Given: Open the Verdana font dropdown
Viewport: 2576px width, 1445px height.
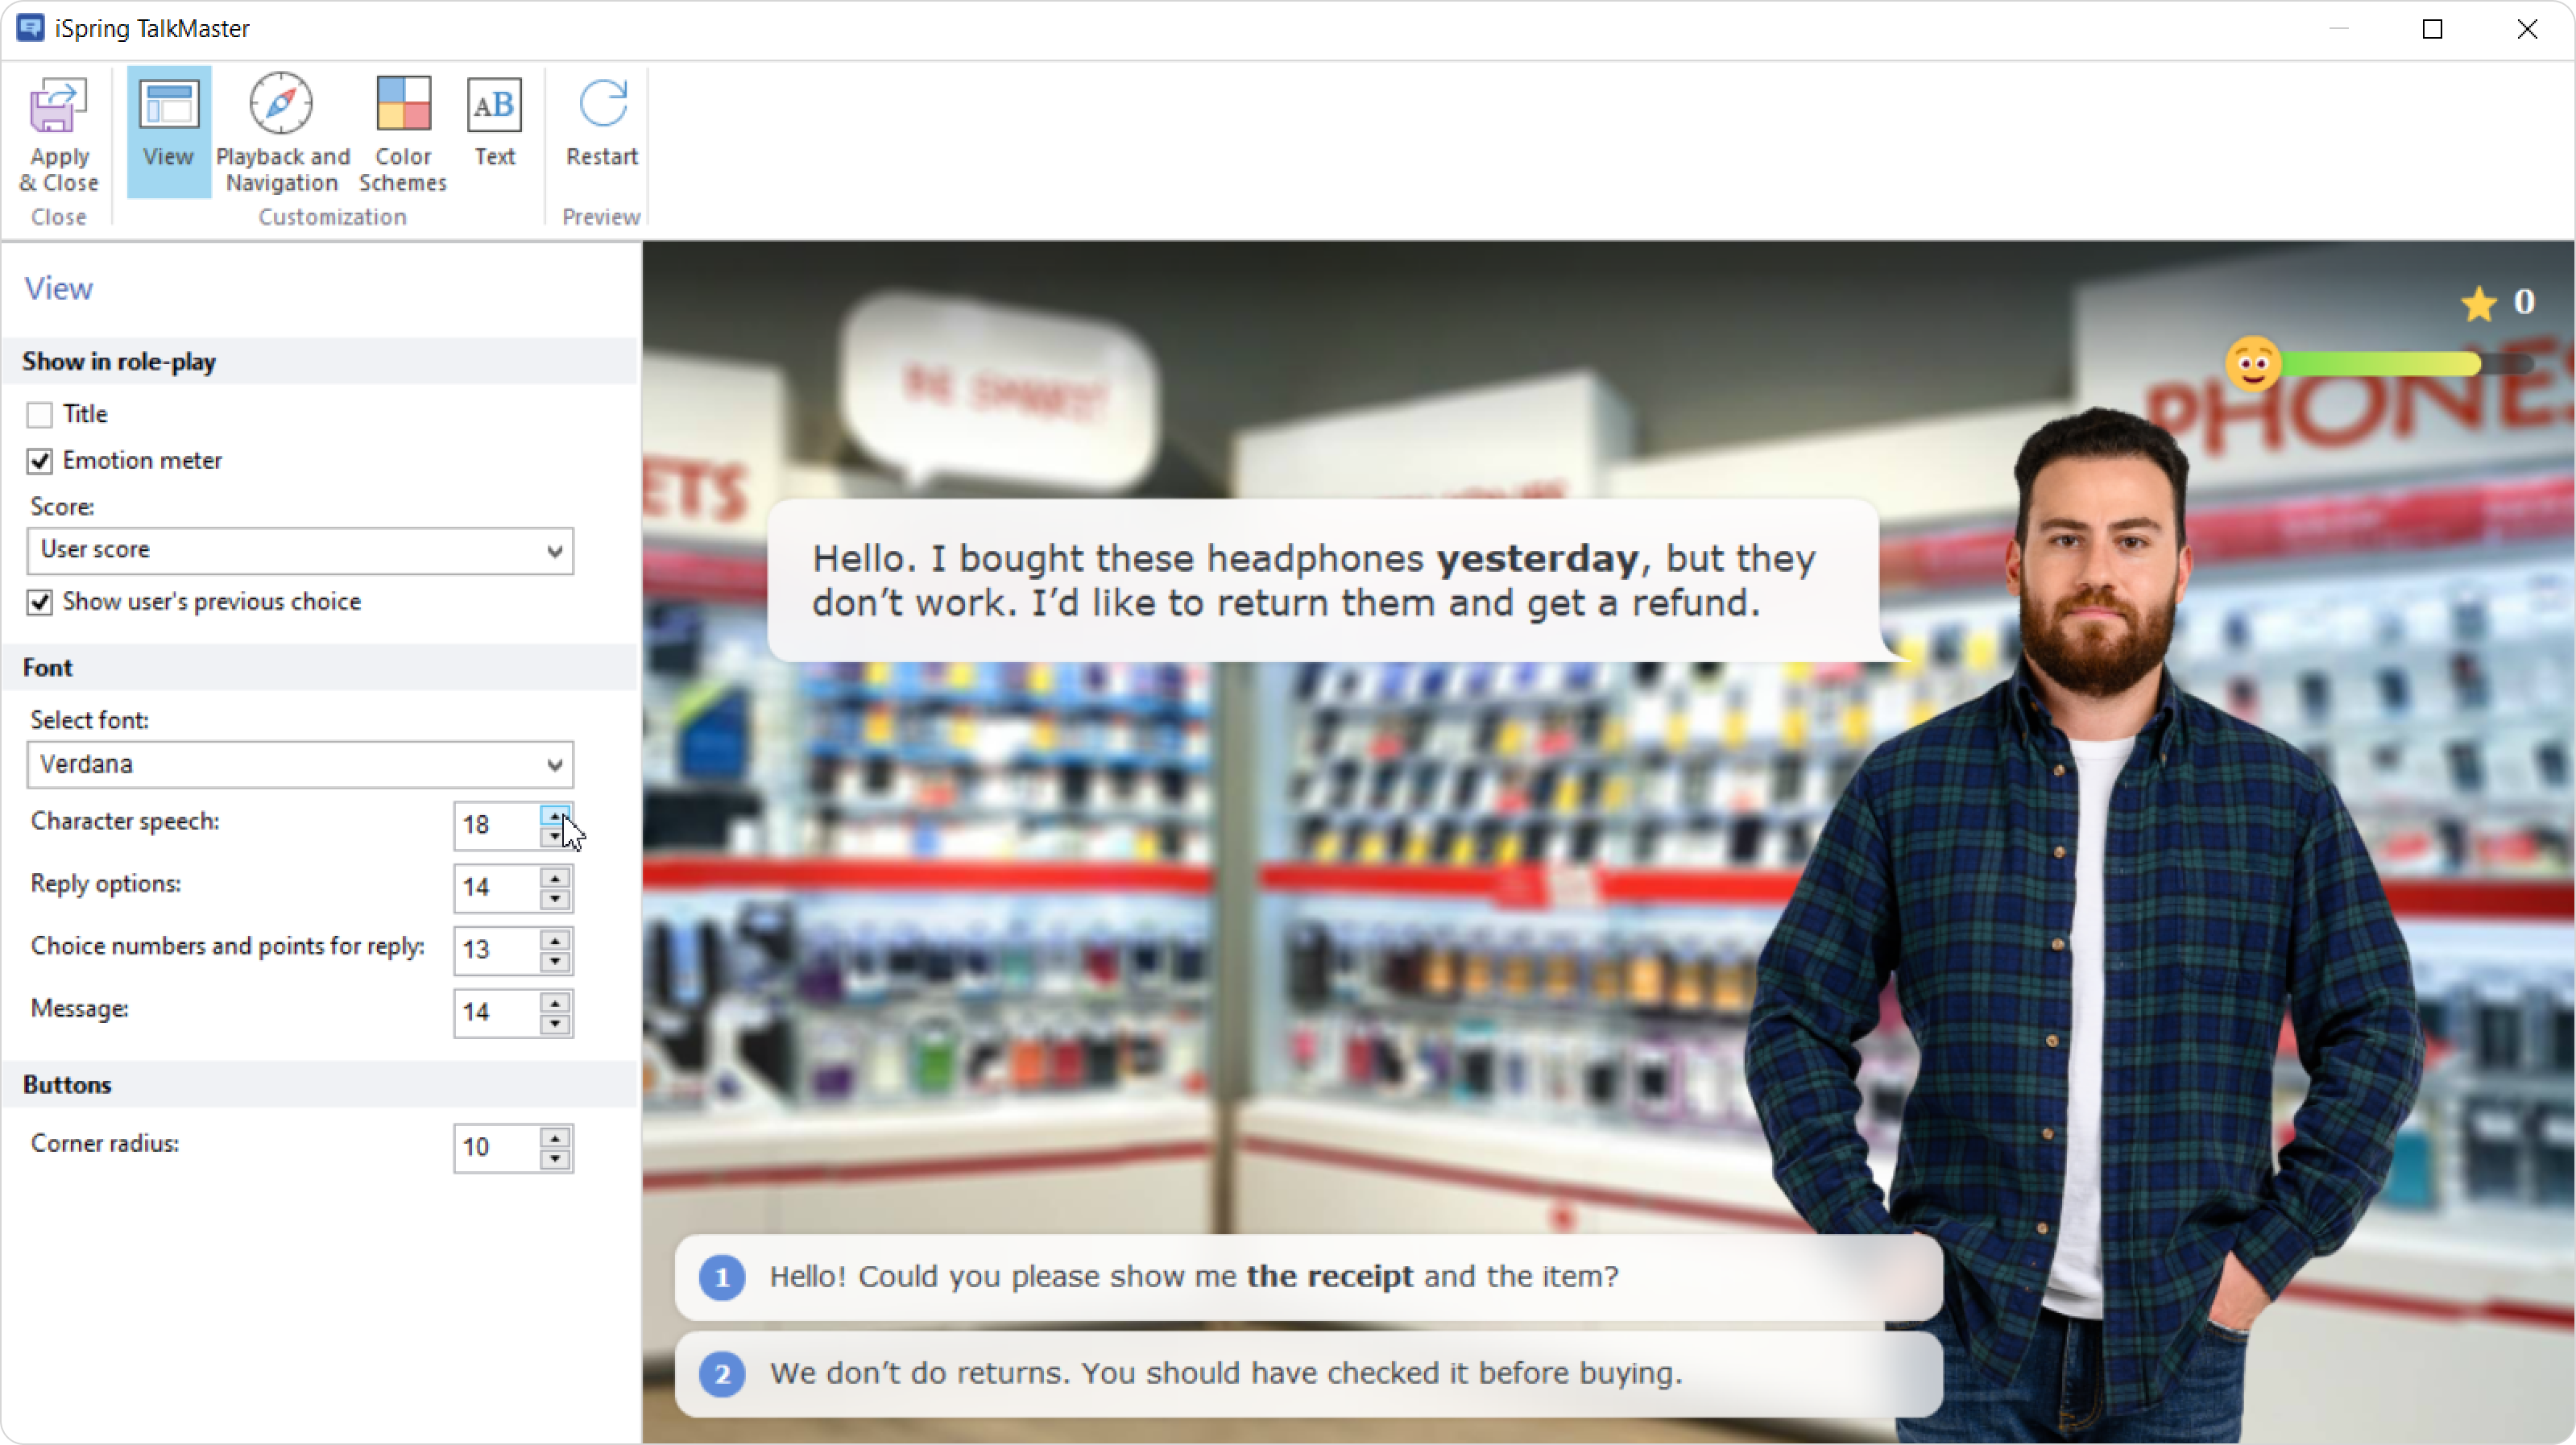Looking at the screenshot, I should (x=554, y=765).
